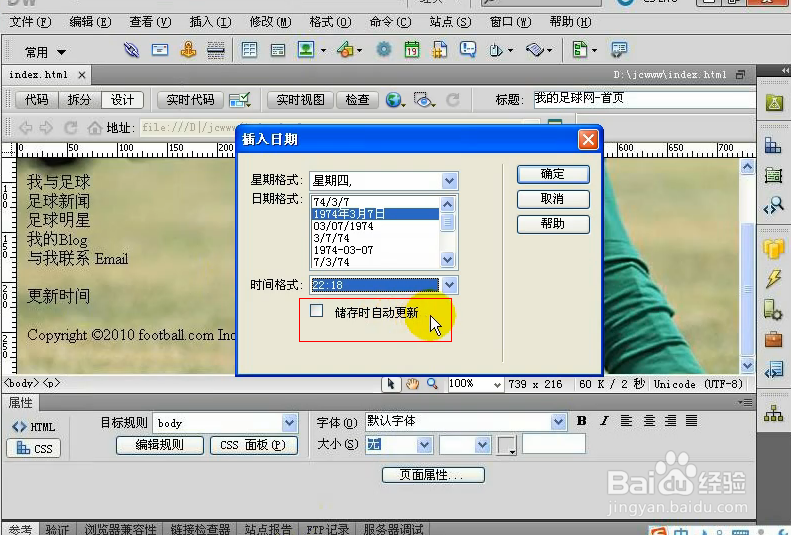Viewport: 791px width, 535px height.
Task: Click the Date calendar icon
Action: coord(412,50)
